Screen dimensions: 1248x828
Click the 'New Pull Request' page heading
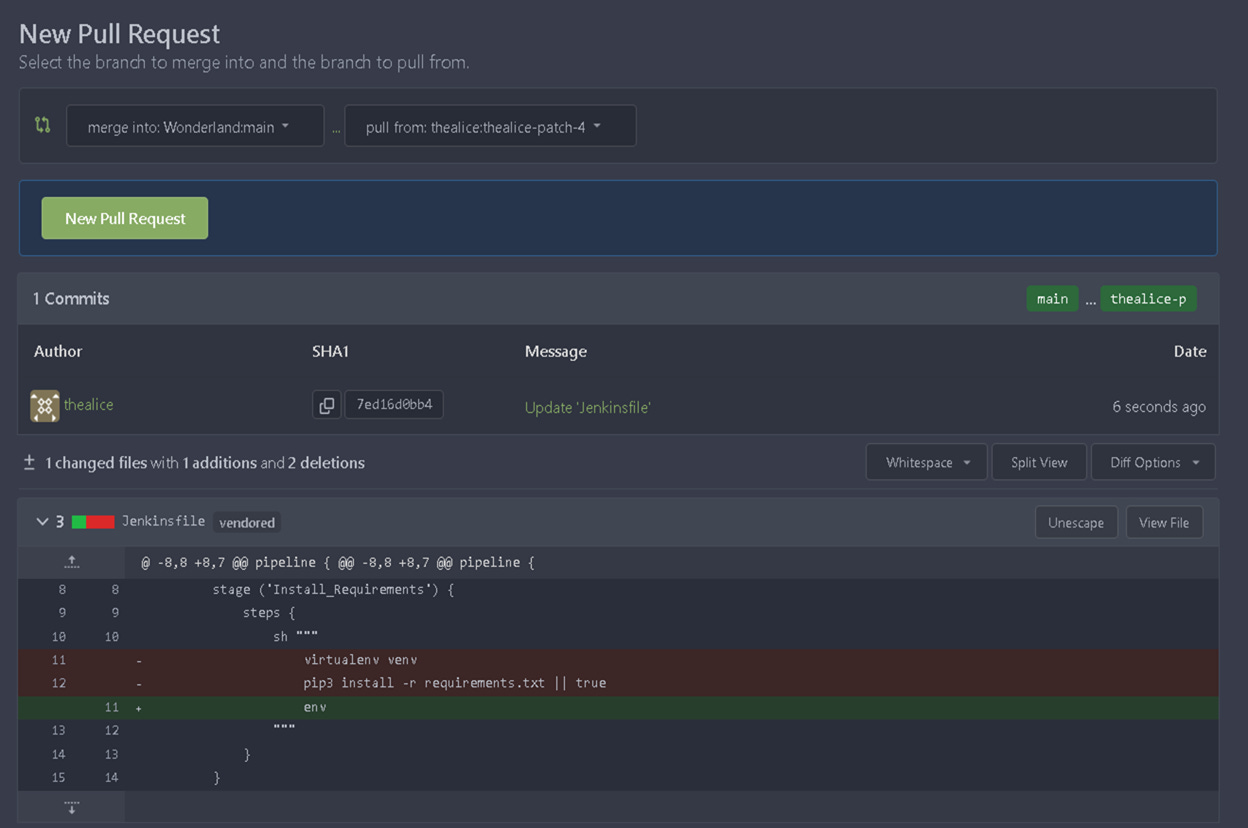[119, 34]
